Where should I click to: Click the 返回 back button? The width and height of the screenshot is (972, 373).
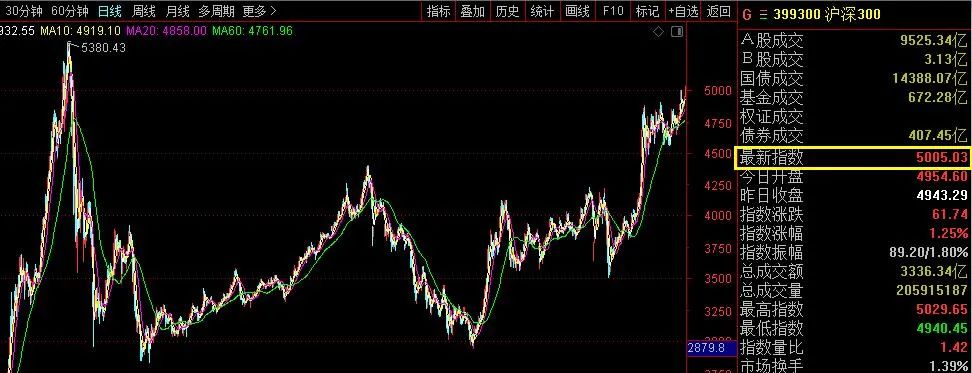pyautogui.click(x=718, y=11)
